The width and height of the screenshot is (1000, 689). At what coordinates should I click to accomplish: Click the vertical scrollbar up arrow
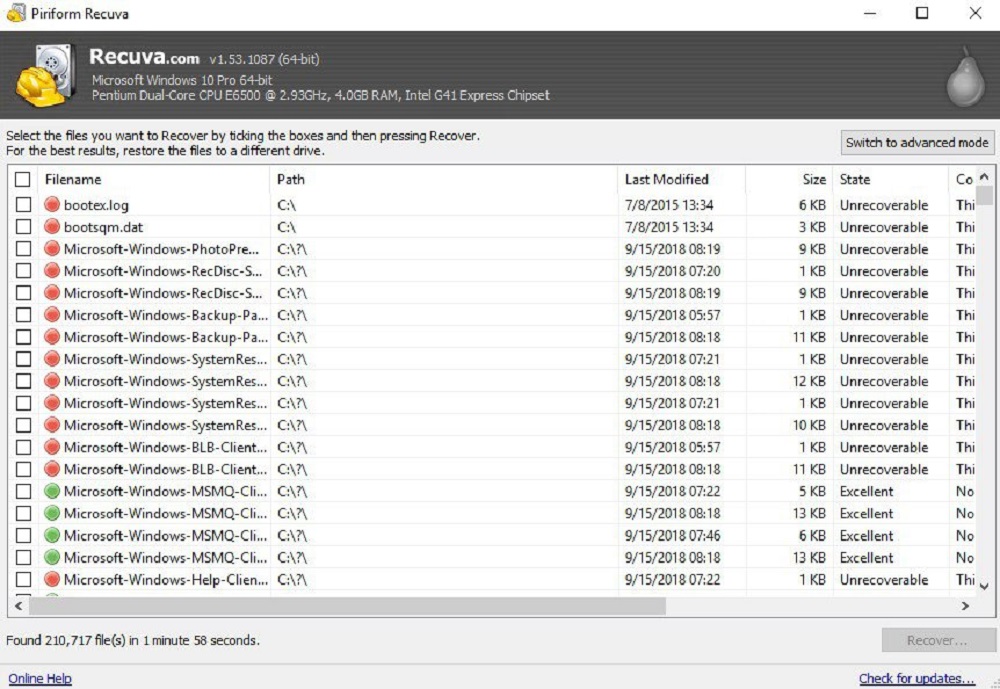(985, 177)
